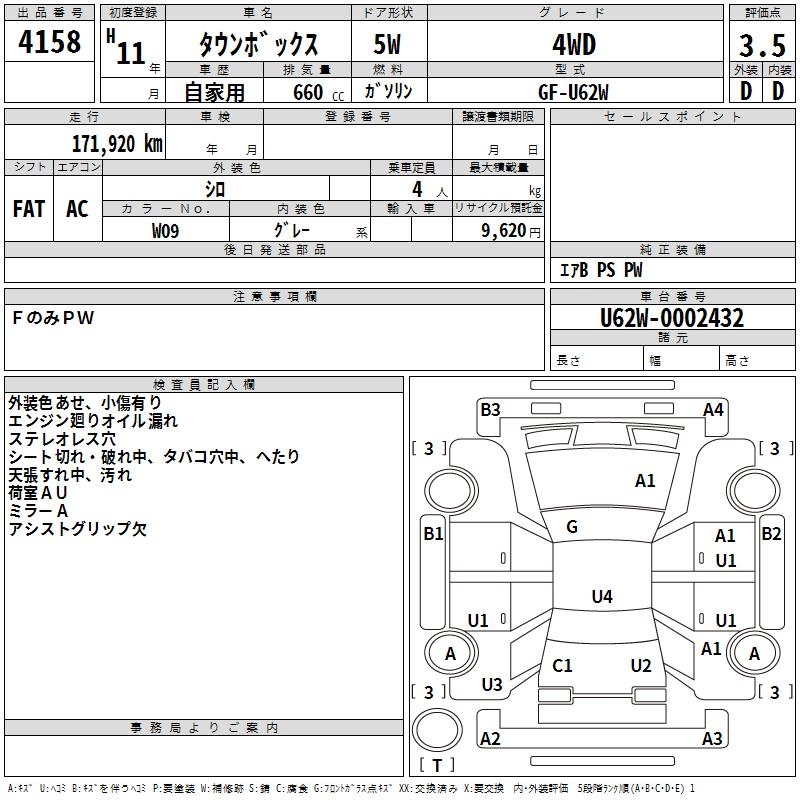Viewport: 800px width, 800px height.
Task: Select the interior grade D under 内装
Action: pos(778,91)
